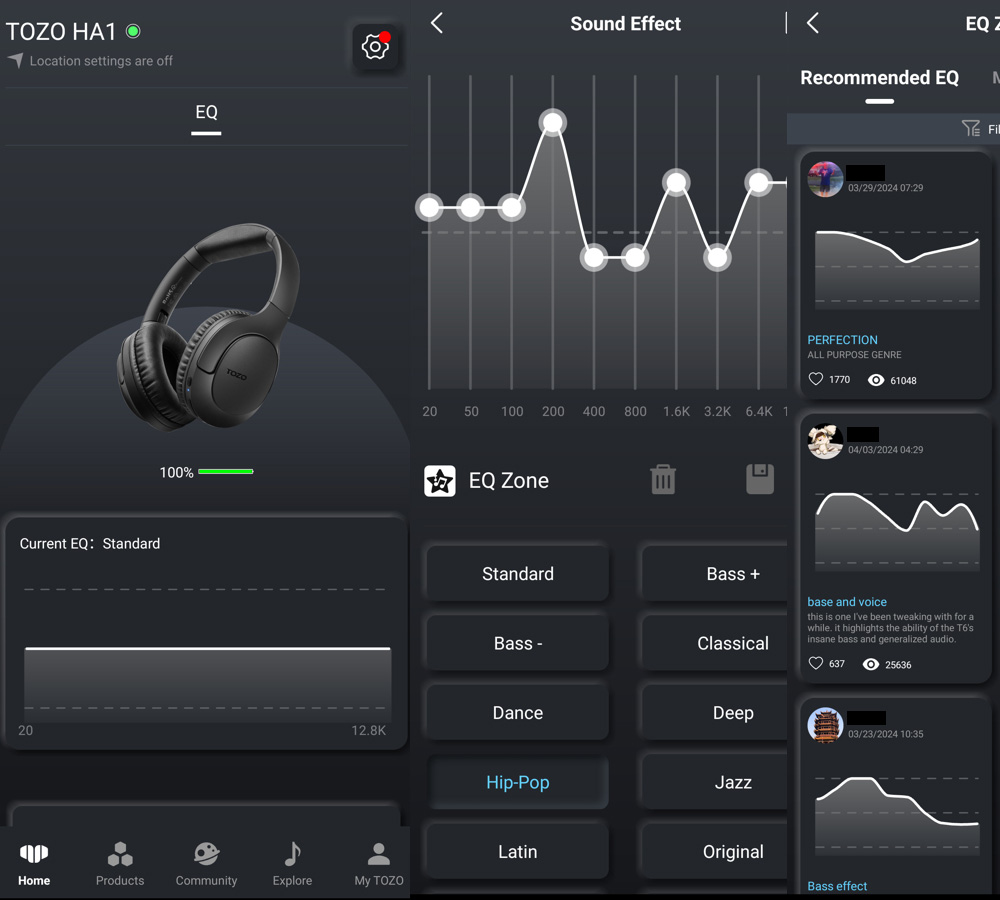Image resolution: width=1000 pixels, height=900 pixels.
Task: Open the Explore tab
Action: [292, 864]
